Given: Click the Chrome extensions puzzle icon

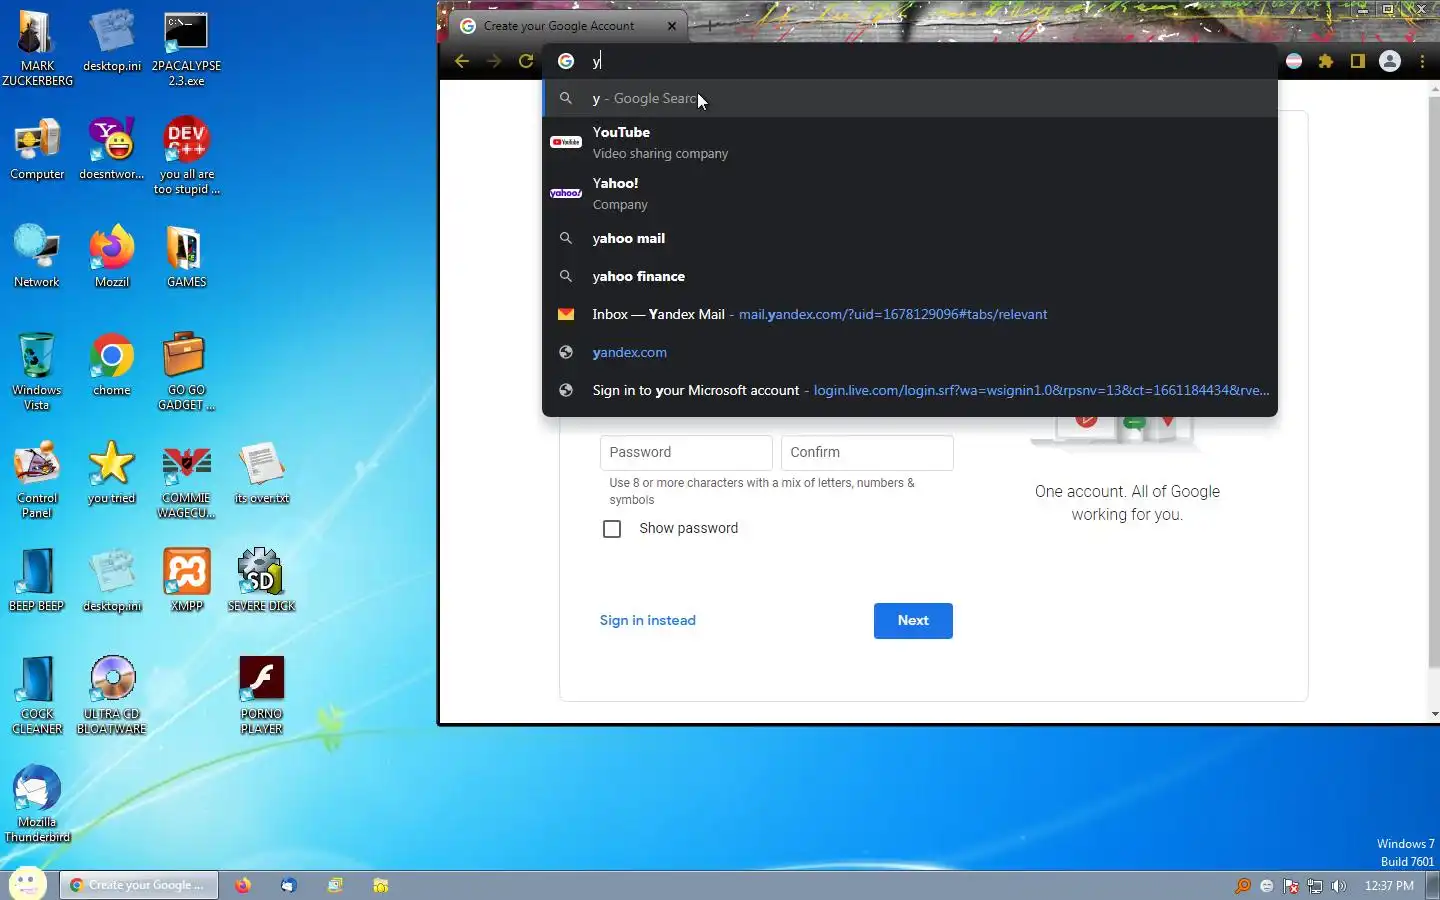Looking at the screenshot, I should coord(1326,61).
